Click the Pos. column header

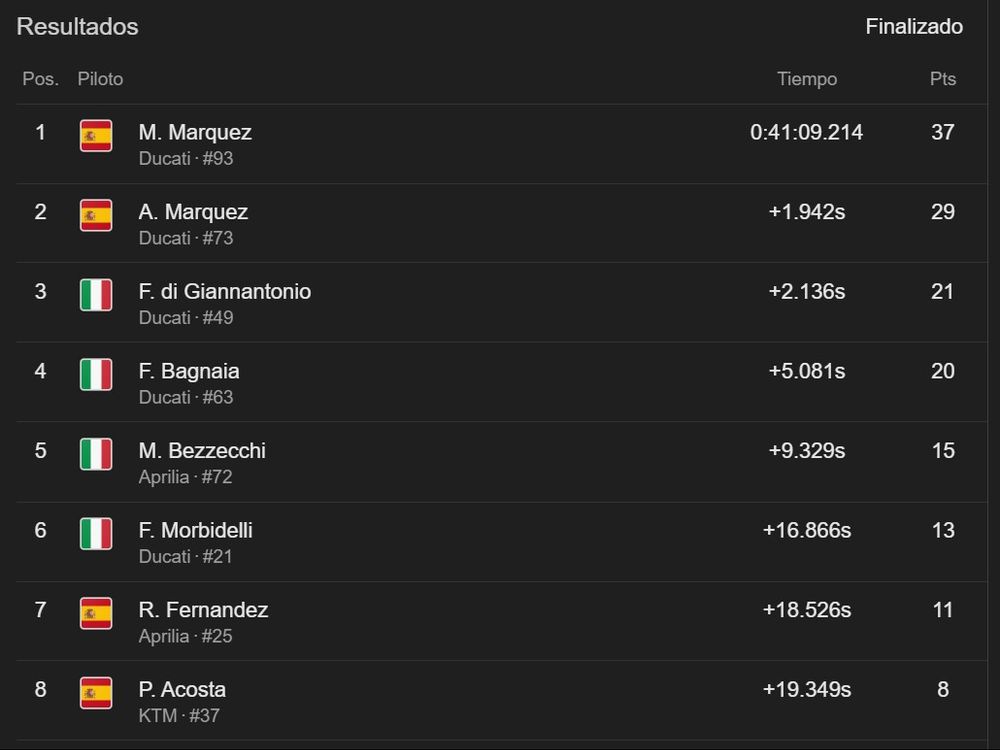click(41, 79)
